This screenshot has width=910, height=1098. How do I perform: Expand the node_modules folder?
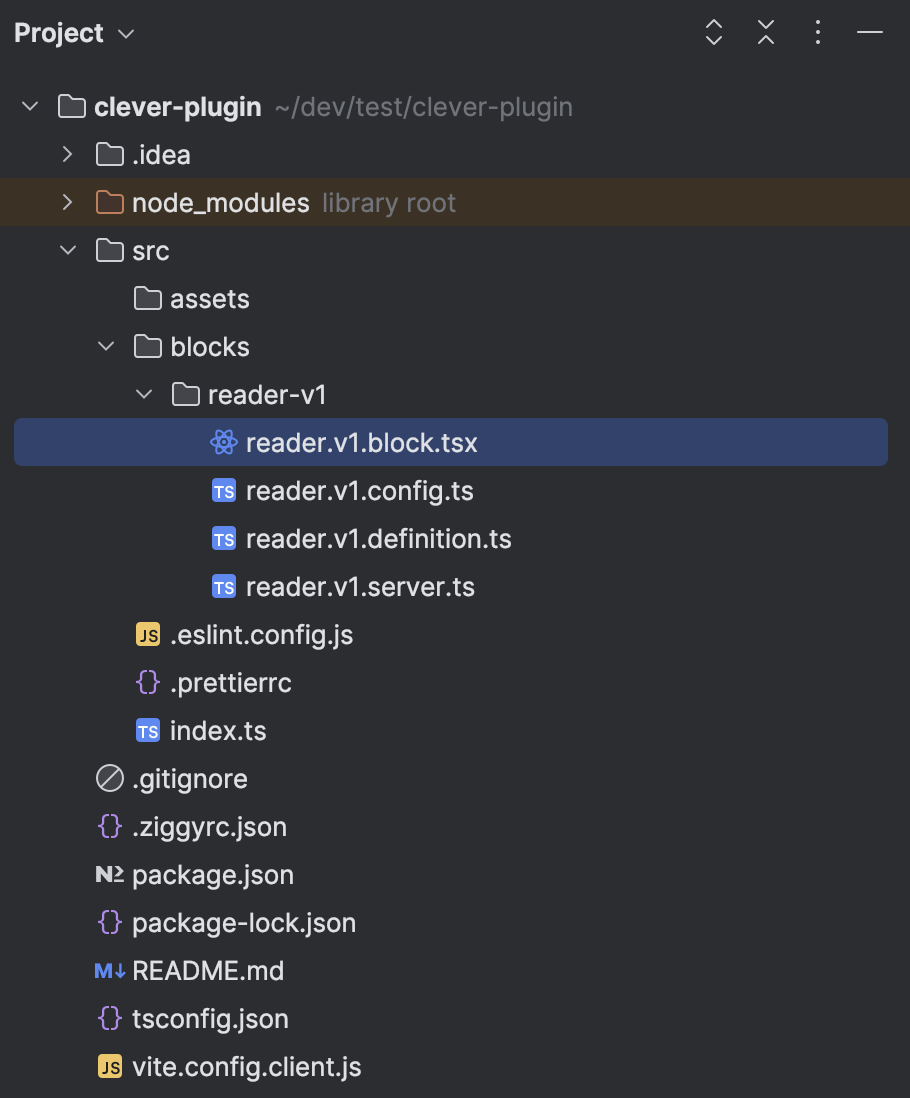click(67, 202)
